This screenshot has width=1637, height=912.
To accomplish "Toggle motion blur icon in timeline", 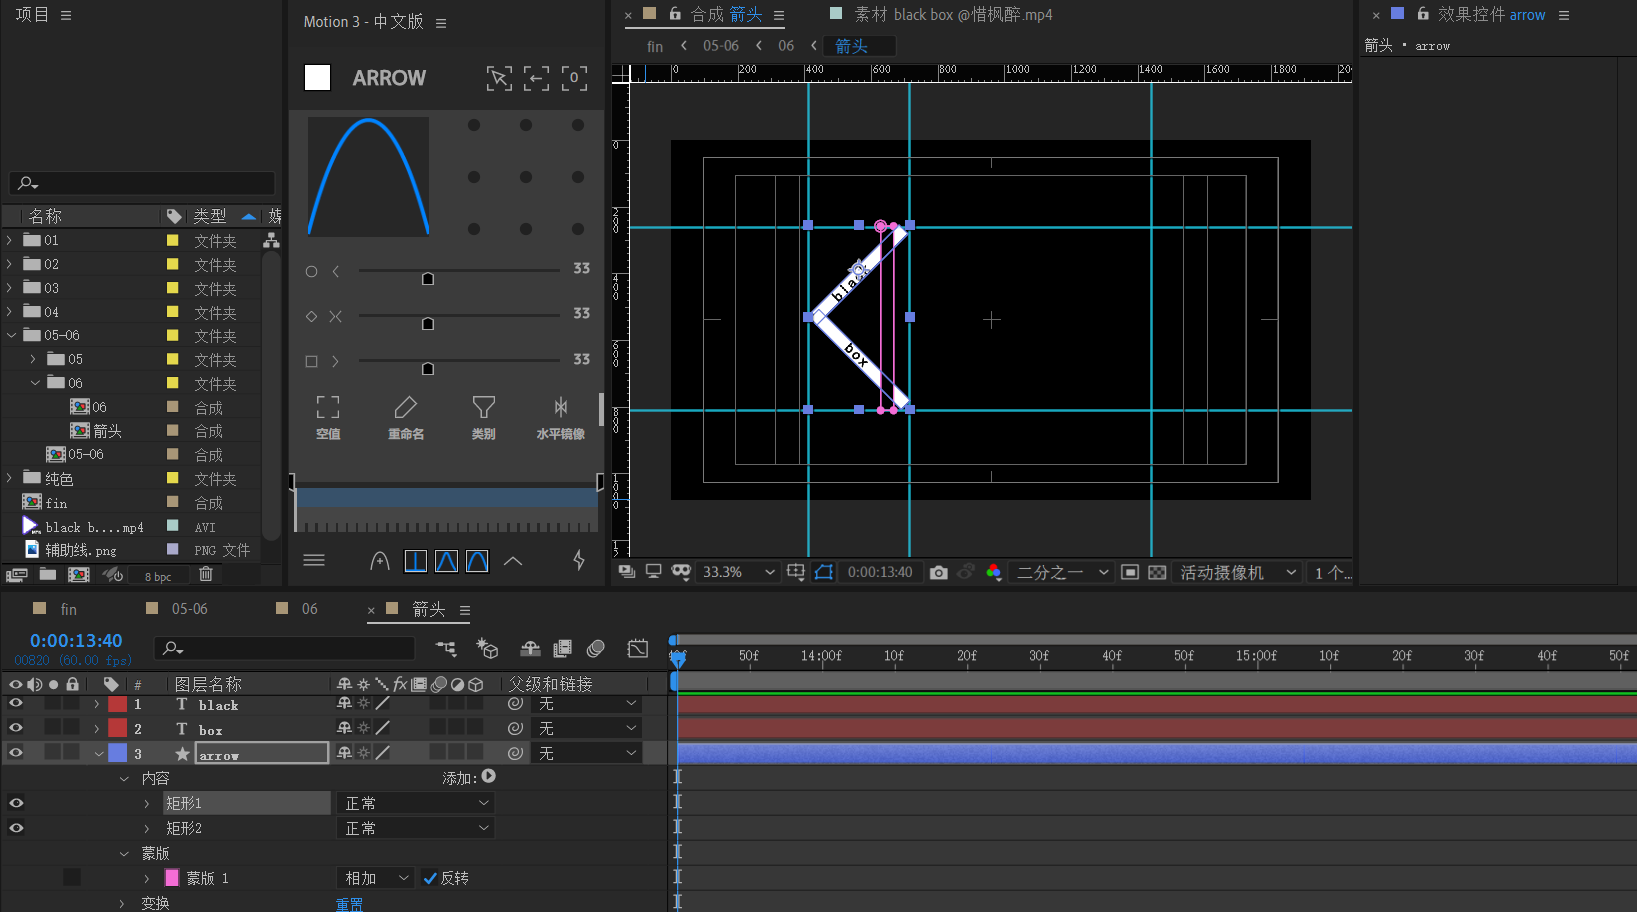I will 596,648.
